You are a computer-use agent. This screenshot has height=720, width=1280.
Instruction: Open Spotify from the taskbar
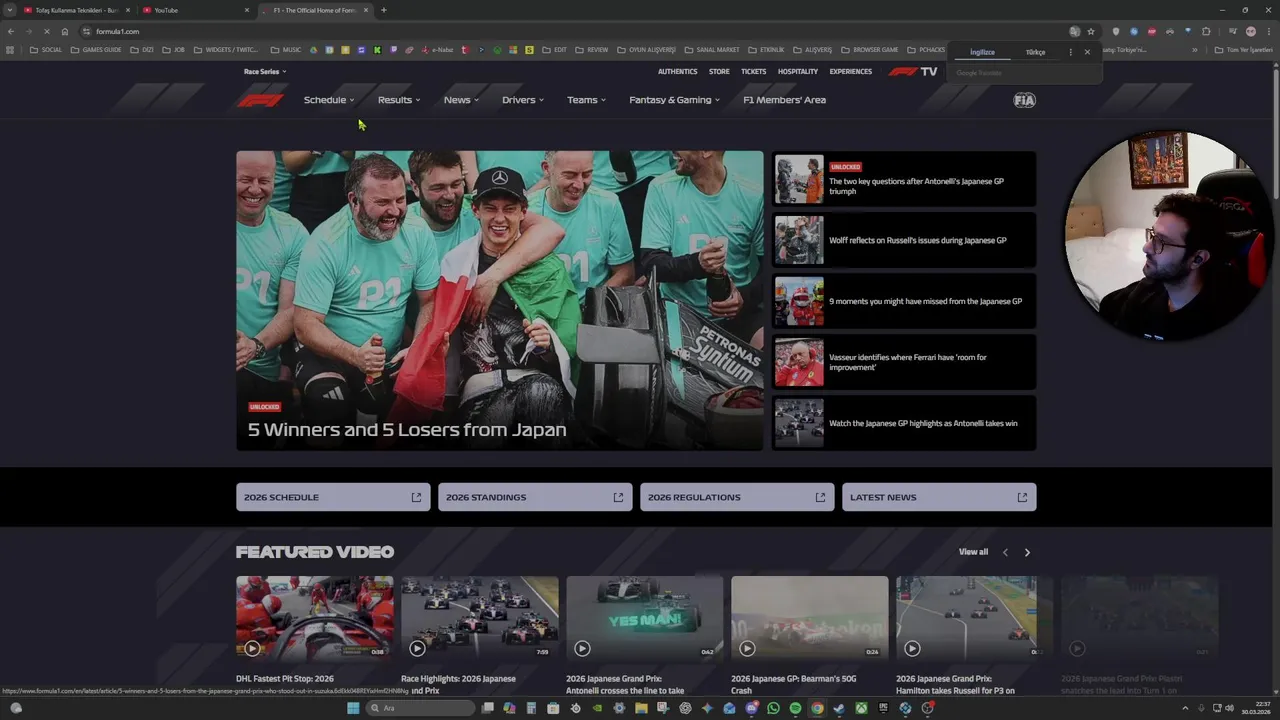(x=795, y=708)
